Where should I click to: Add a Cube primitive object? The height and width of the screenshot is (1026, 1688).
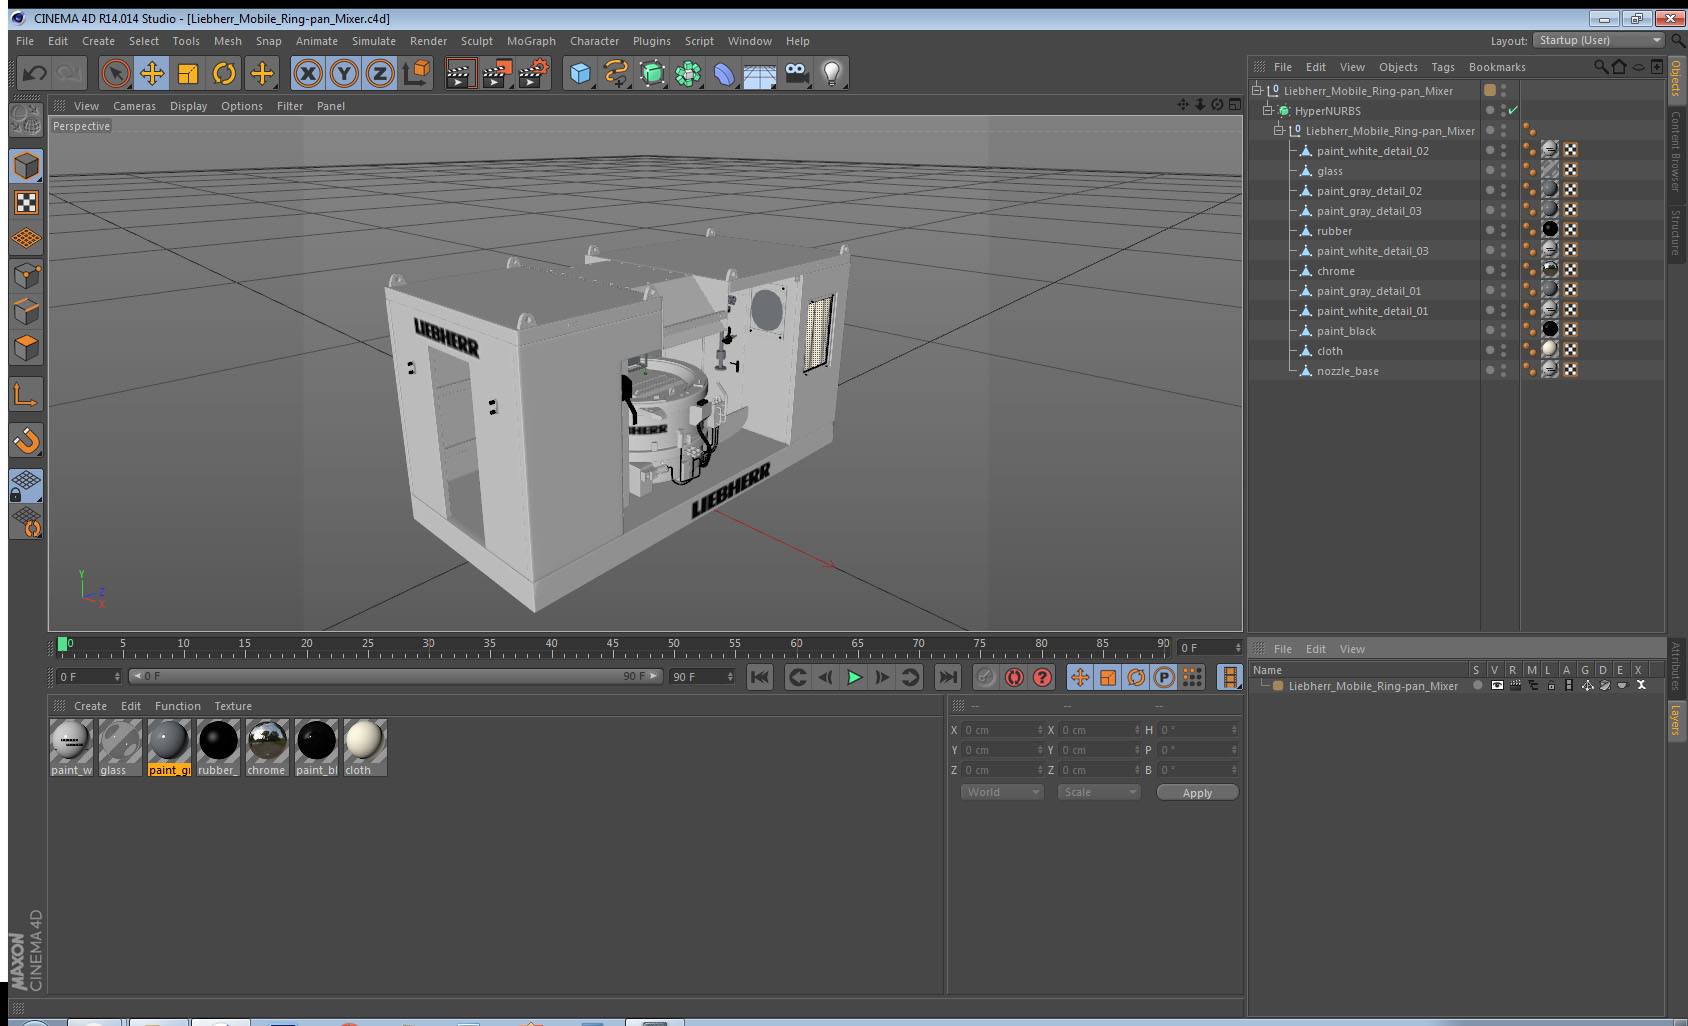pyautogui.click(x=580, y=73)
